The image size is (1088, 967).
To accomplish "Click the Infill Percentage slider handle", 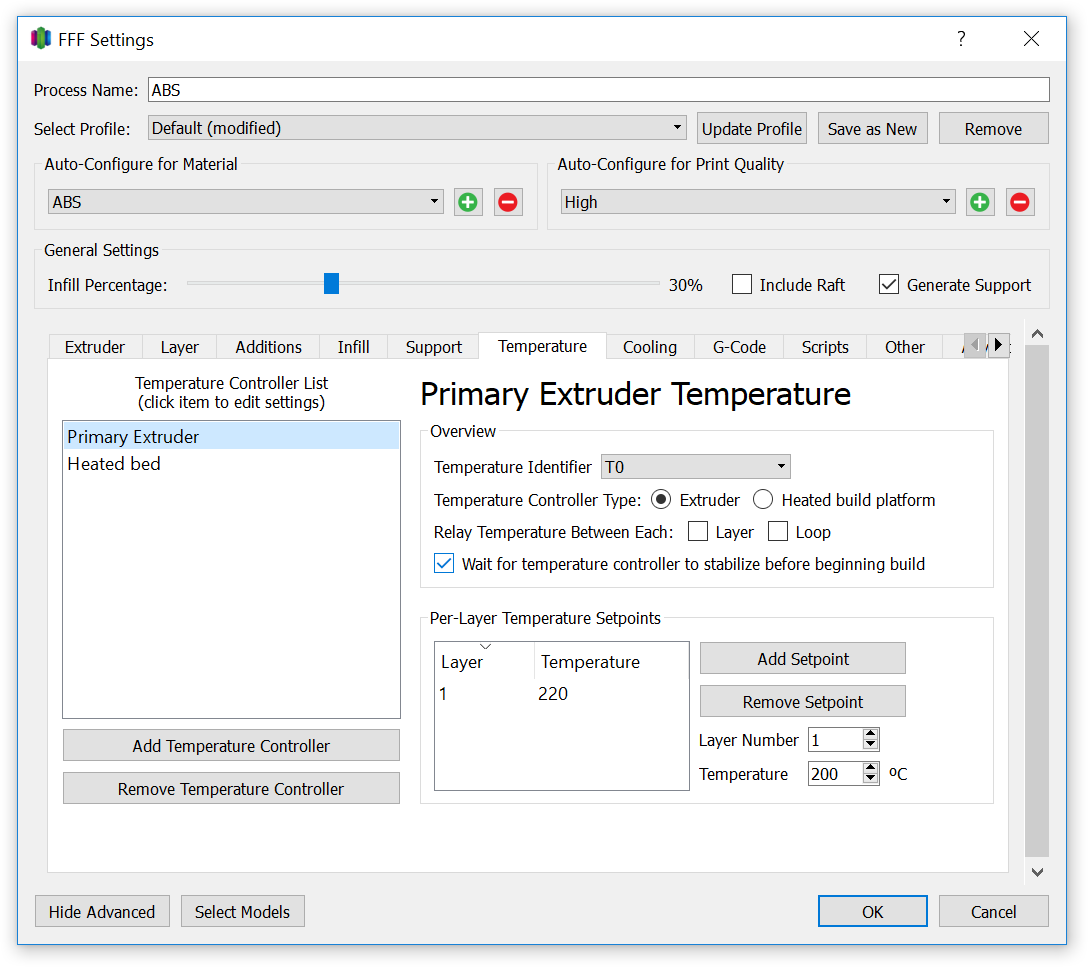I will coord(332,283).
